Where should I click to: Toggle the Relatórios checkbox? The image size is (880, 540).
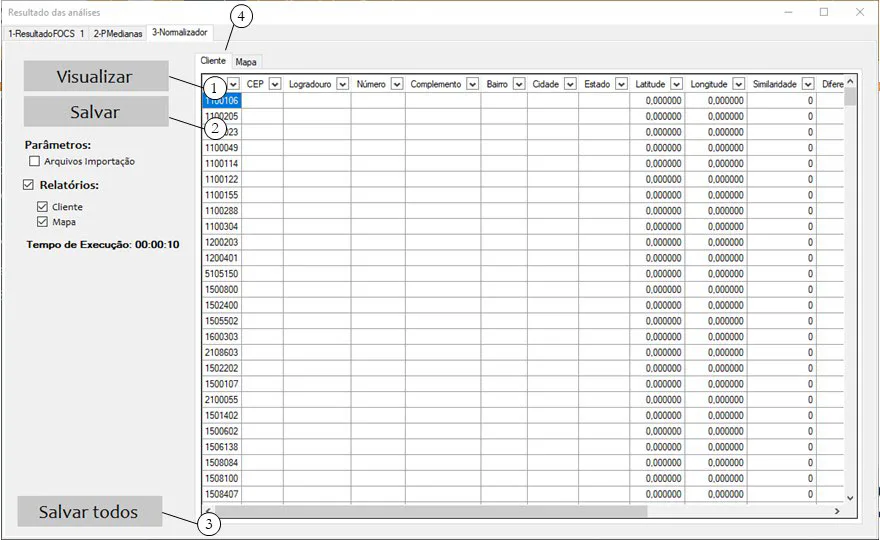[28, 184]
